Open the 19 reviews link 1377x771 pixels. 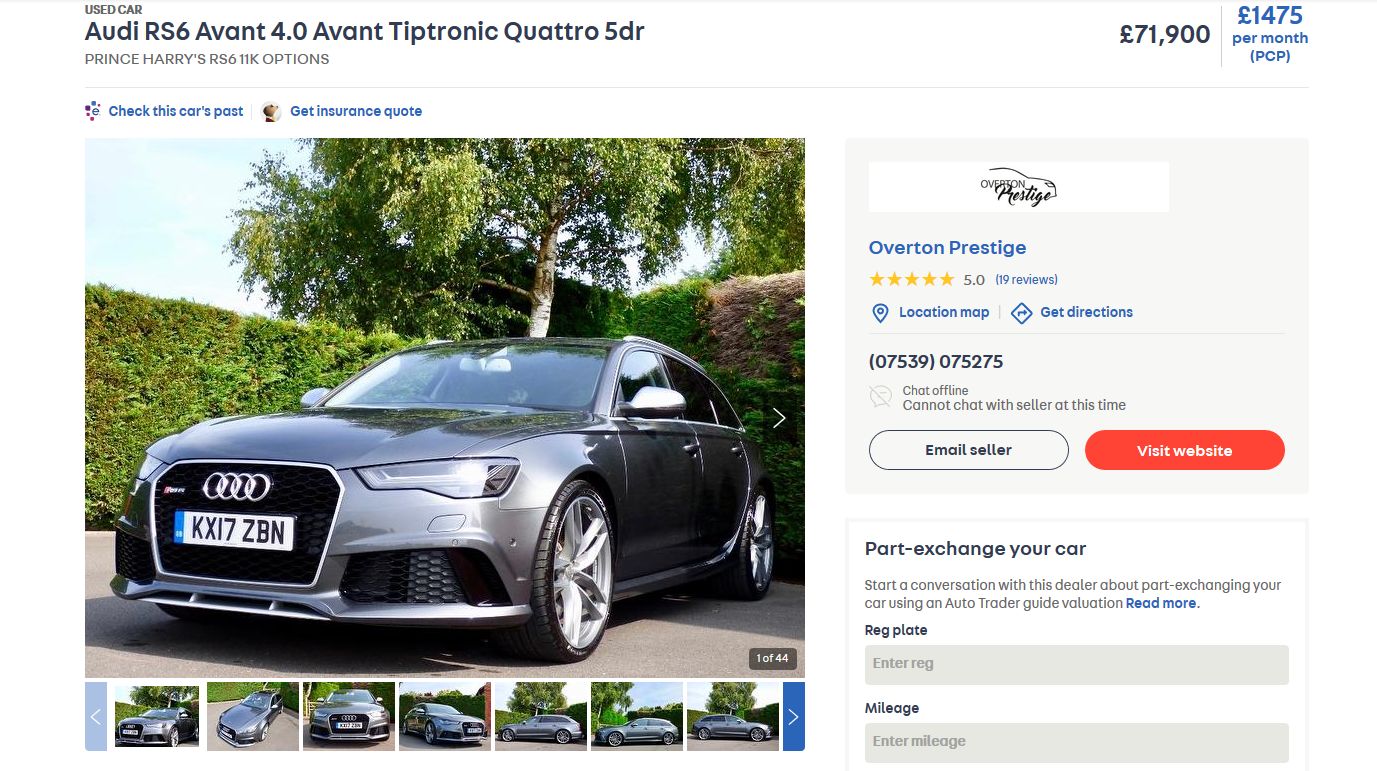click(1026, 280)
